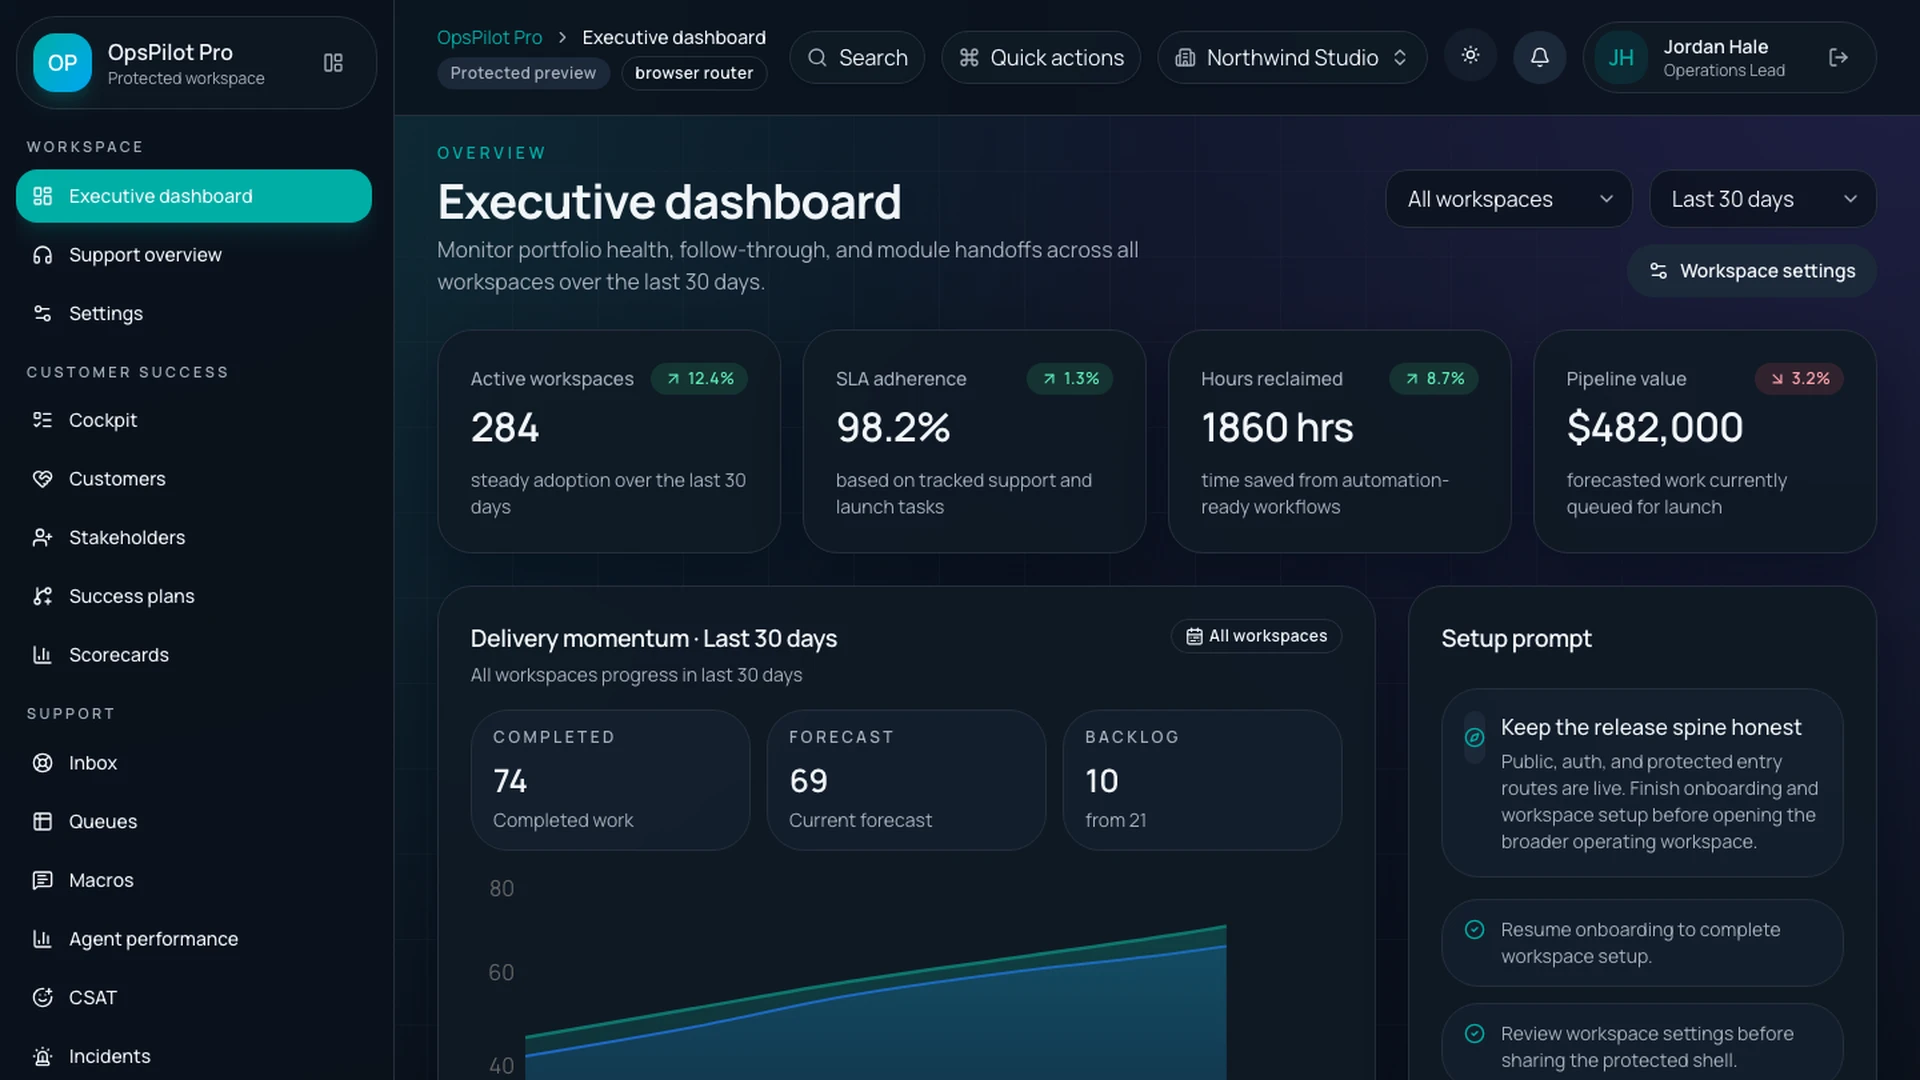Click the Northwind Studio building icon

(1185, 58)
